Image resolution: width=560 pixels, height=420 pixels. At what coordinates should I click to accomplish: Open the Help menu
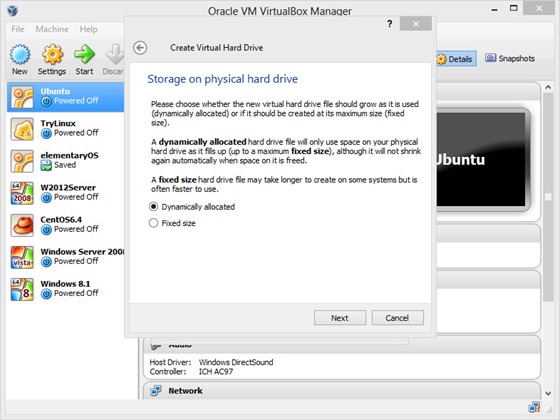click(x=88, y=29)
